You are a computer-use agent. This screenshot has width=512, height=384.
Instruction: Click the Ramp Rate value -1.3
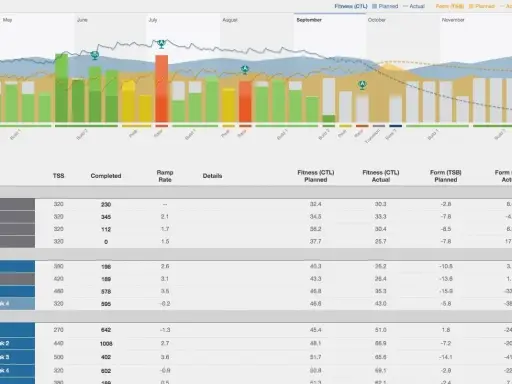tap(165, 330)
